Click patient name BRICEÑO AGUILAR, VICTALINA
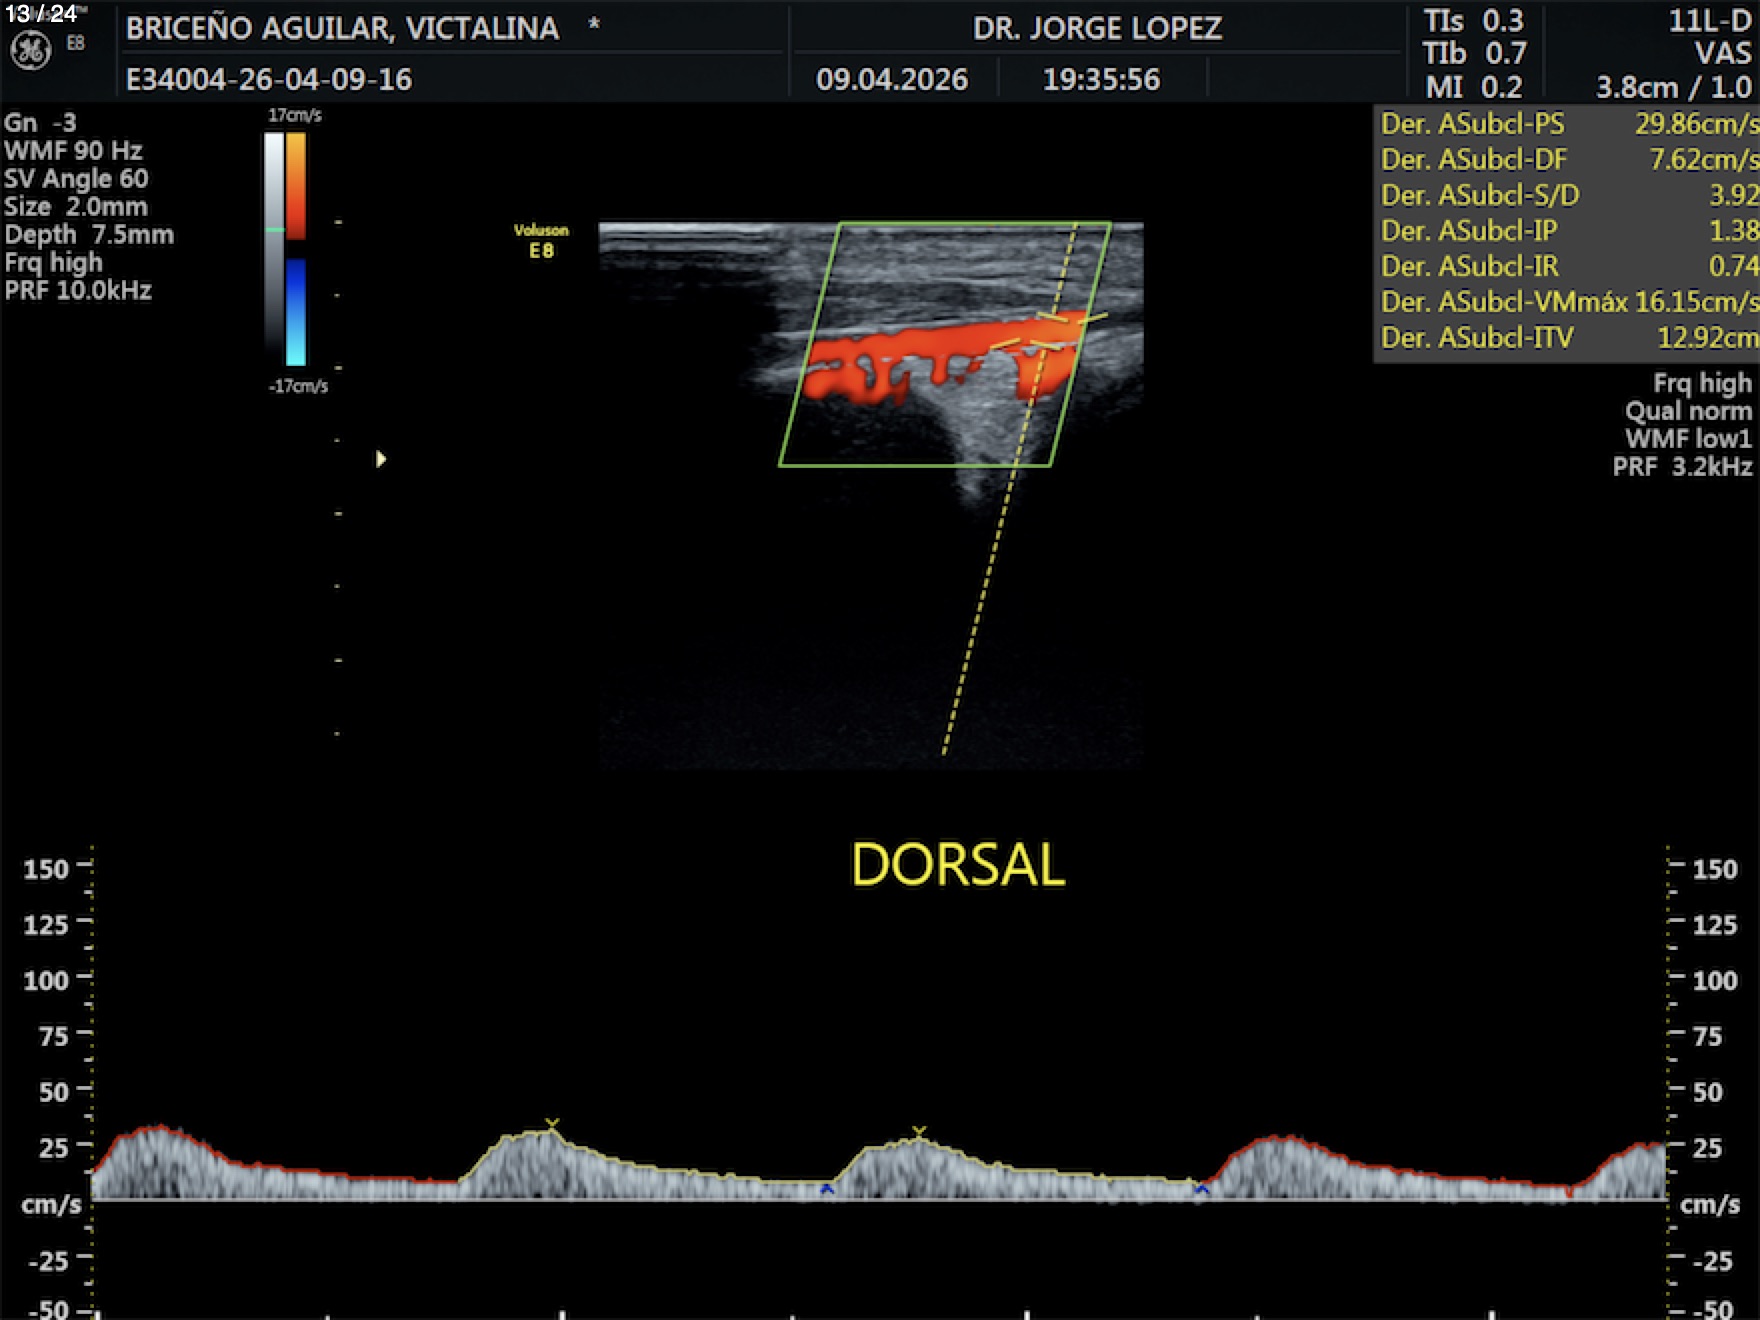 342,29
